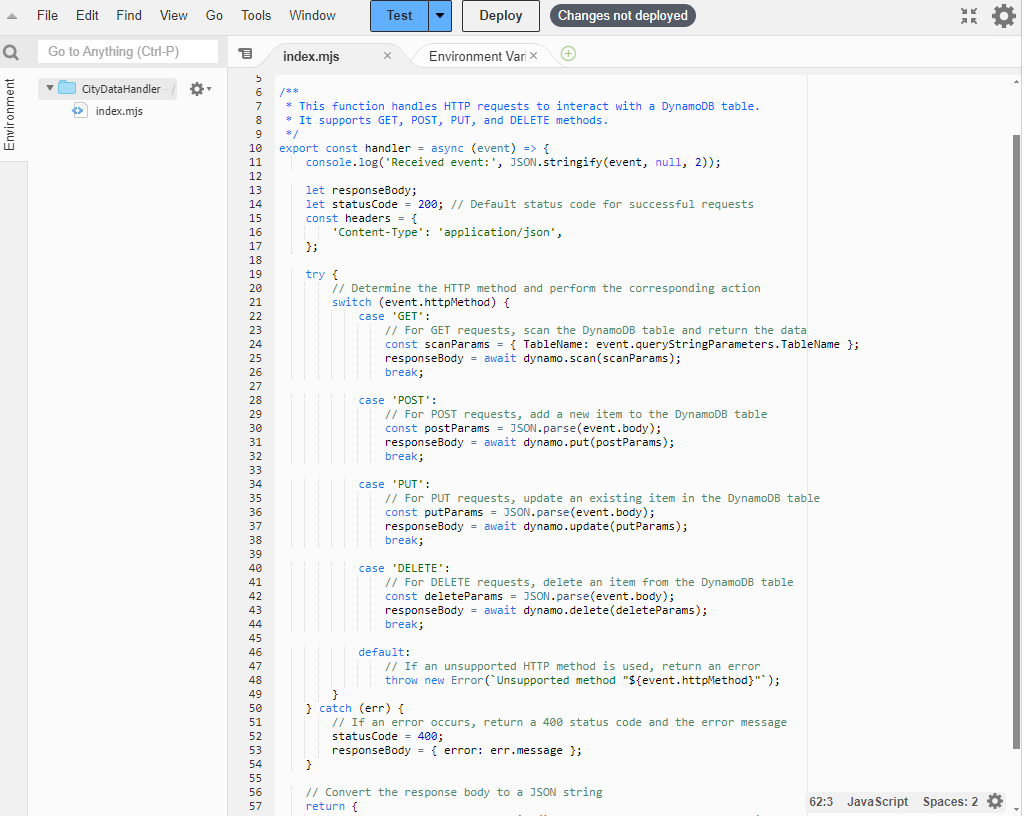Click the tab list icon left of index.mjs

246,55
